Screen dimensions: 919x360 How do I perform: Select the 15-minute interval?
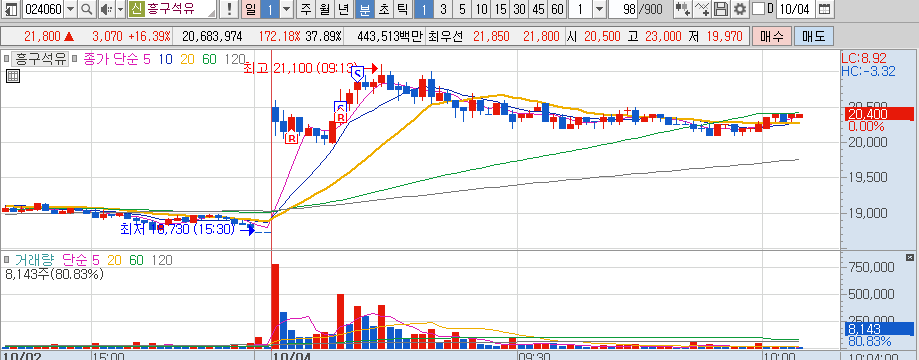point(500,9)
